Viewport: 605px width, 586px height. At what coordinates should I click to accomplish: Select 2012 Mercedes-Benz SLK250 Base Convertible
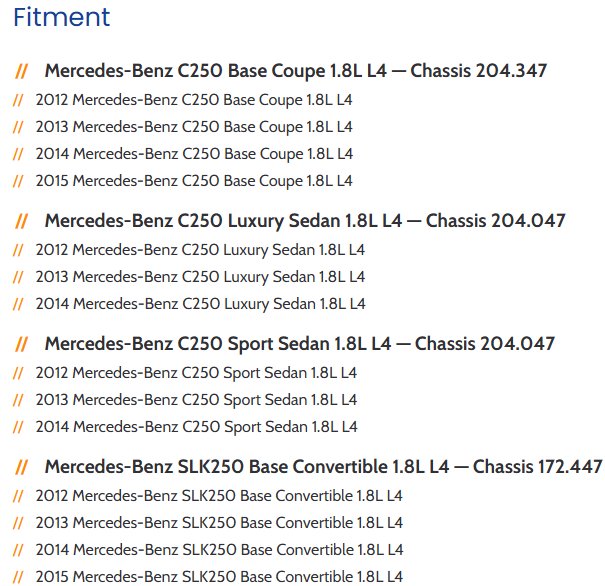[219, 495]
